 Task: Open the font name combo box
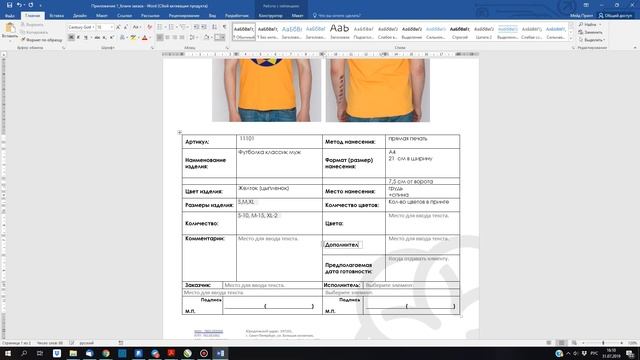click(81, 27)
